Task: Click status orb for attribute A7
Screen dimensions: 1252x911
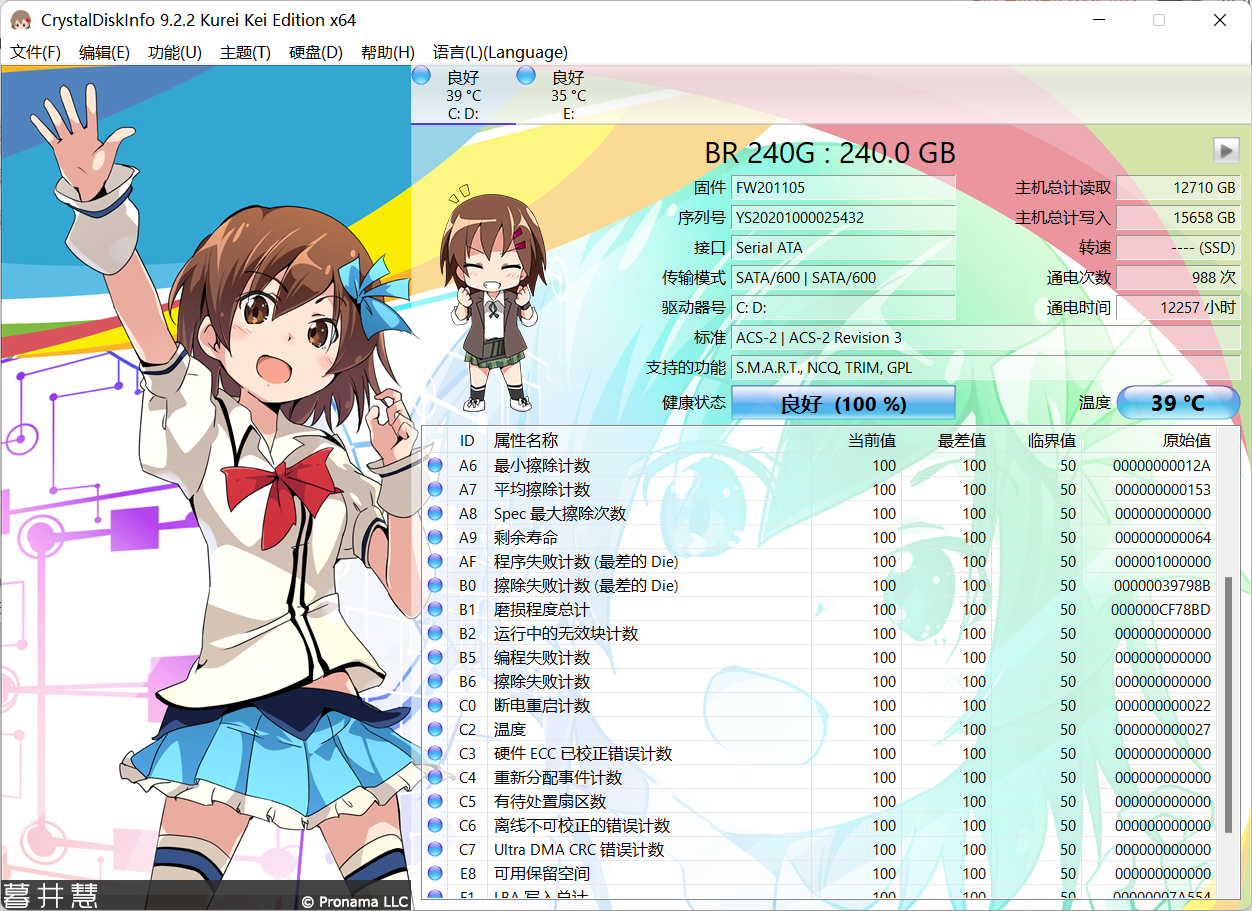Action: pos(435,489)
